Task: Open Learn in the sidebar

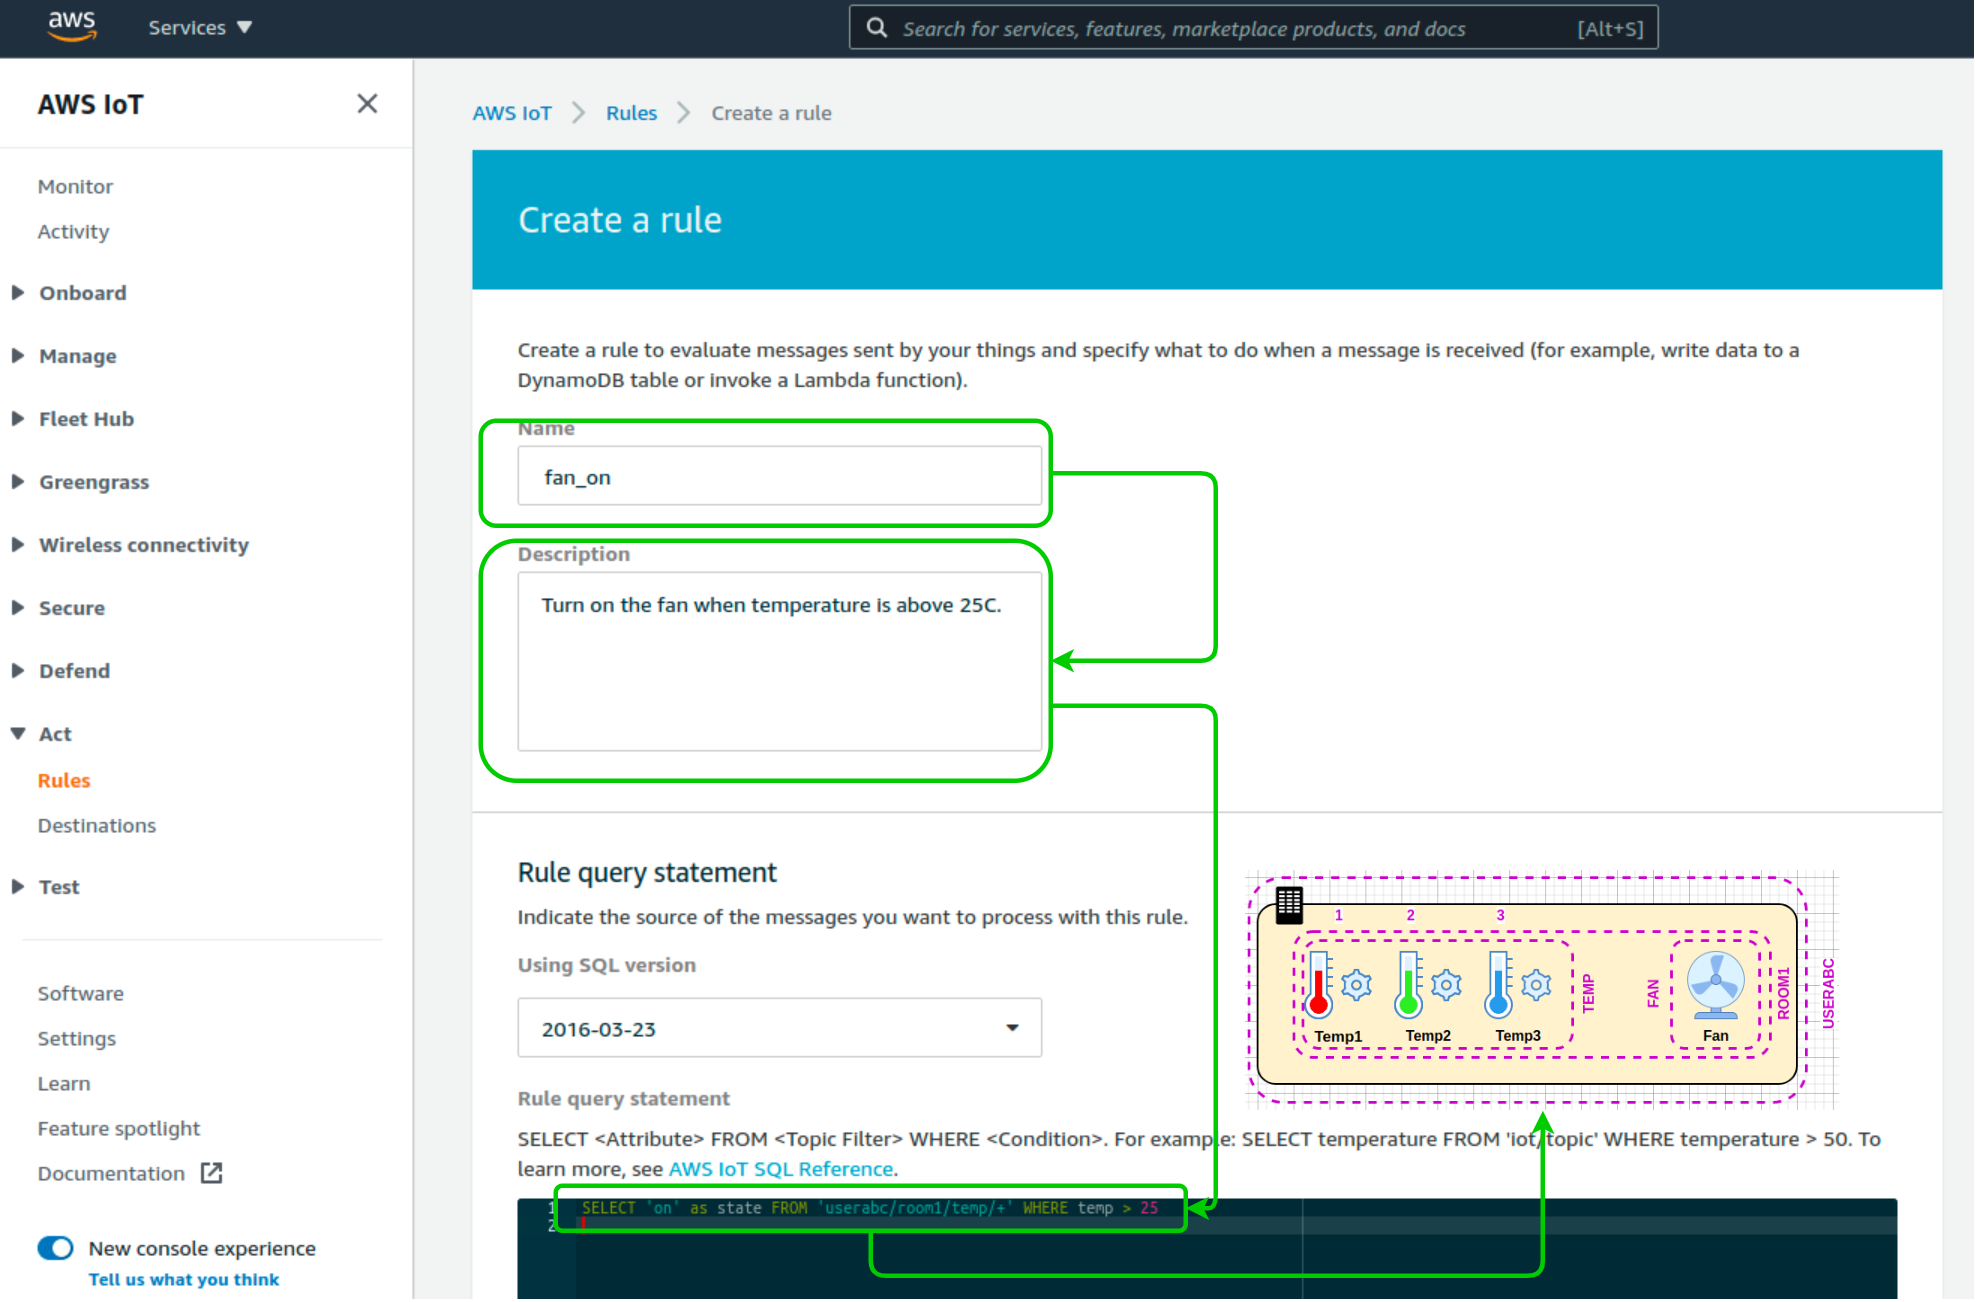Action: (64, 1084)
